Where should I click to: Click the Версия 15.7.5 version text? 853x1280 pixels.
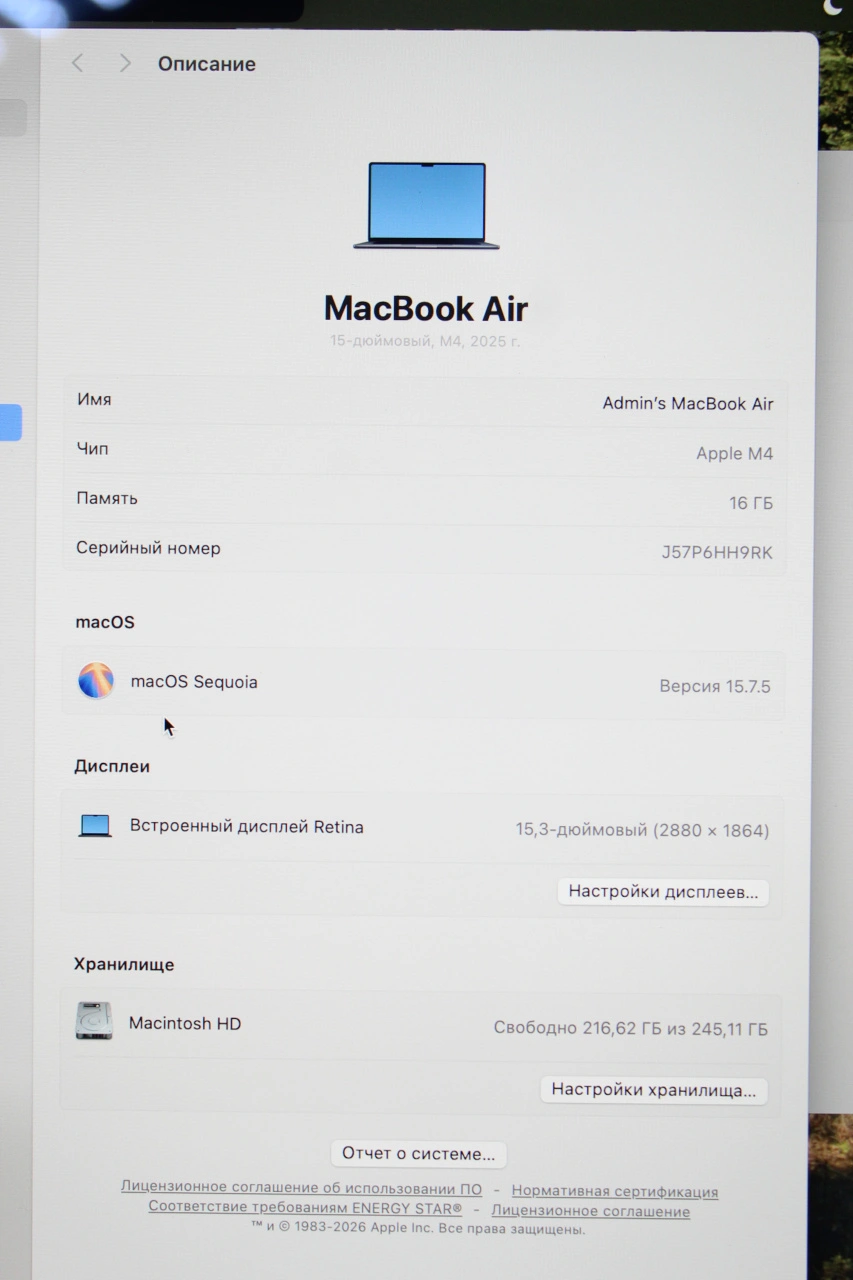point(714,686)
